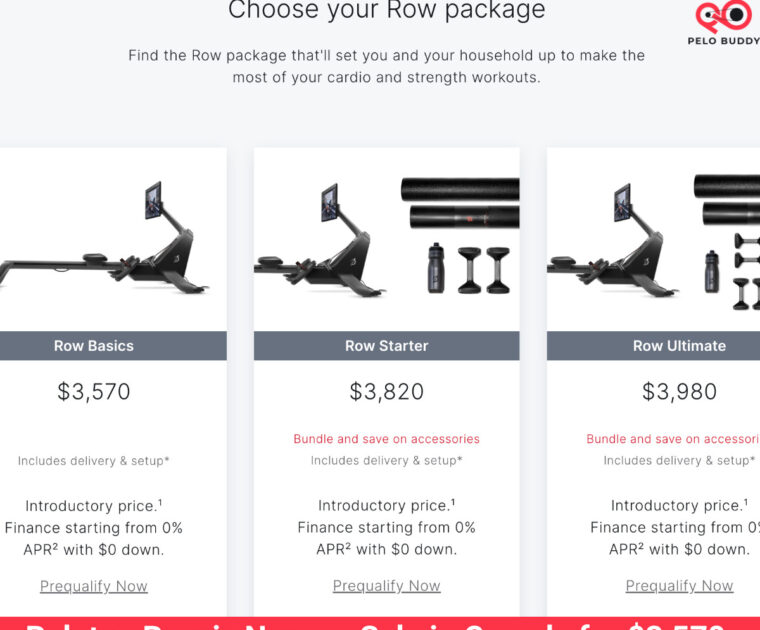The height and width of the screenshot is (630, 760).
Task: Click the water bottle in Row Starter
Action: (x=435, y=267)
